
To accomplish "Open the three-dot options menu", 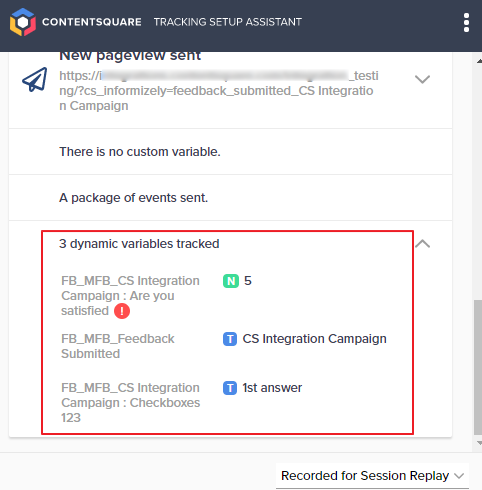I will click(x=466, y=23).
